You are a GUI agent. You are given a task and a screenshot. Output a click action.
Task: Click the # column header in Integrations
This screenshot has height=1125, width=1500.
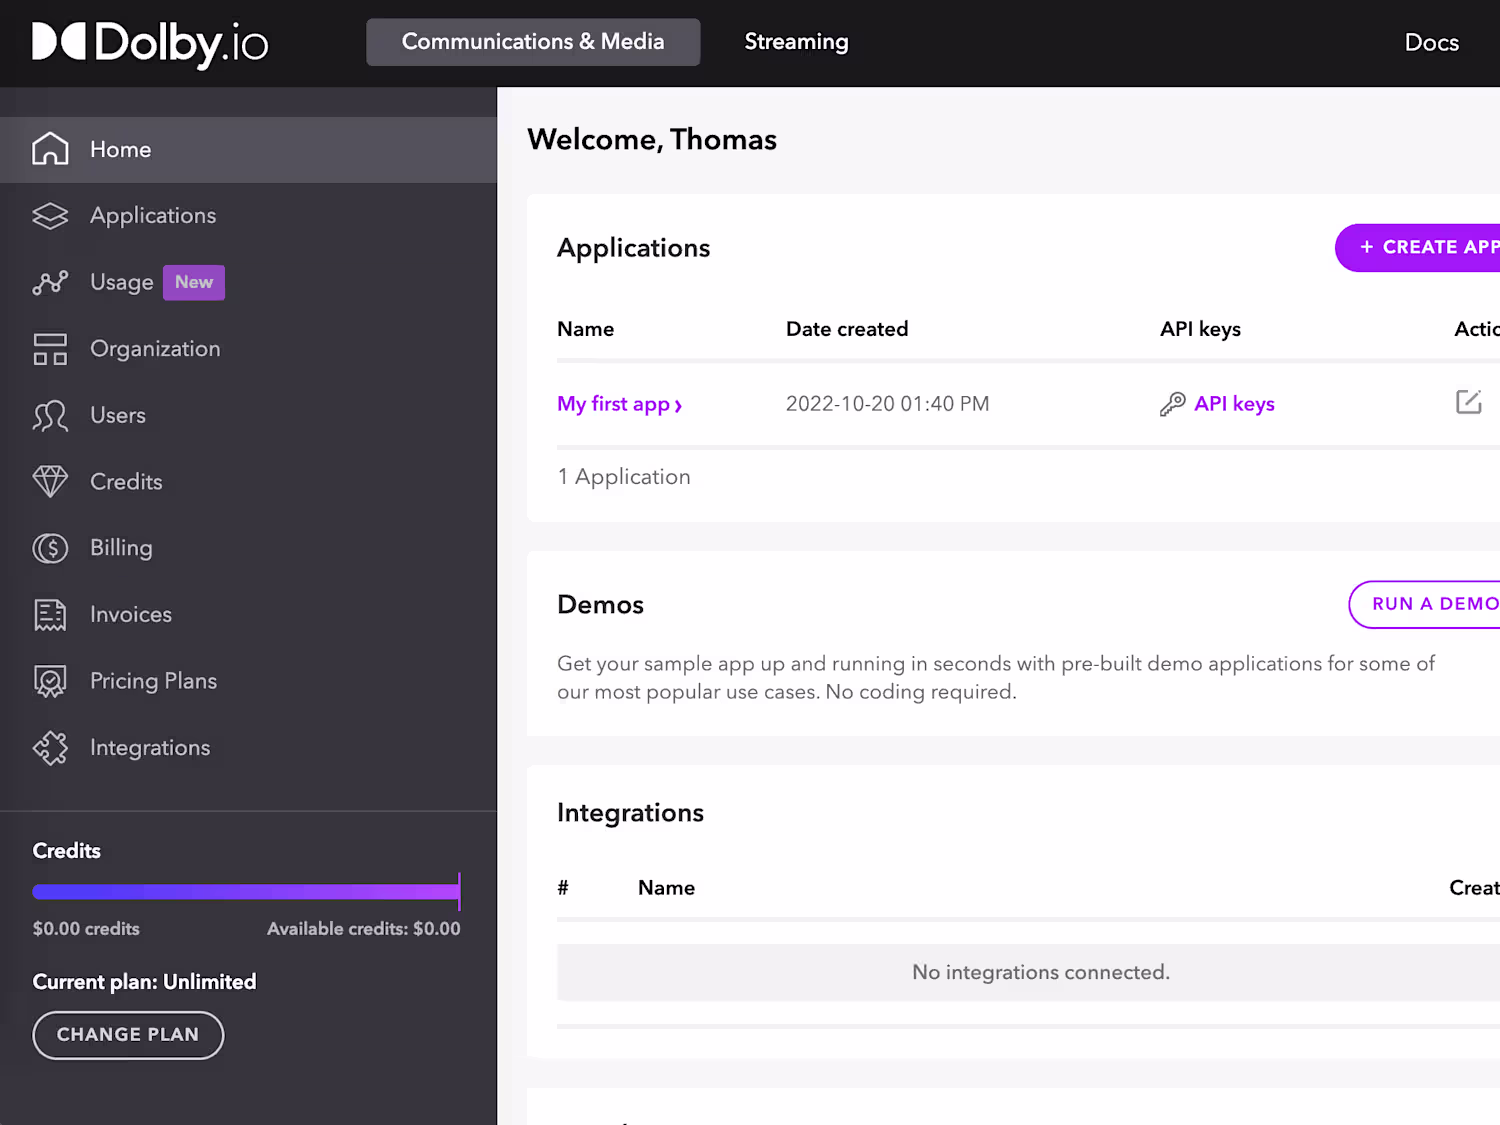click(563, 888)
